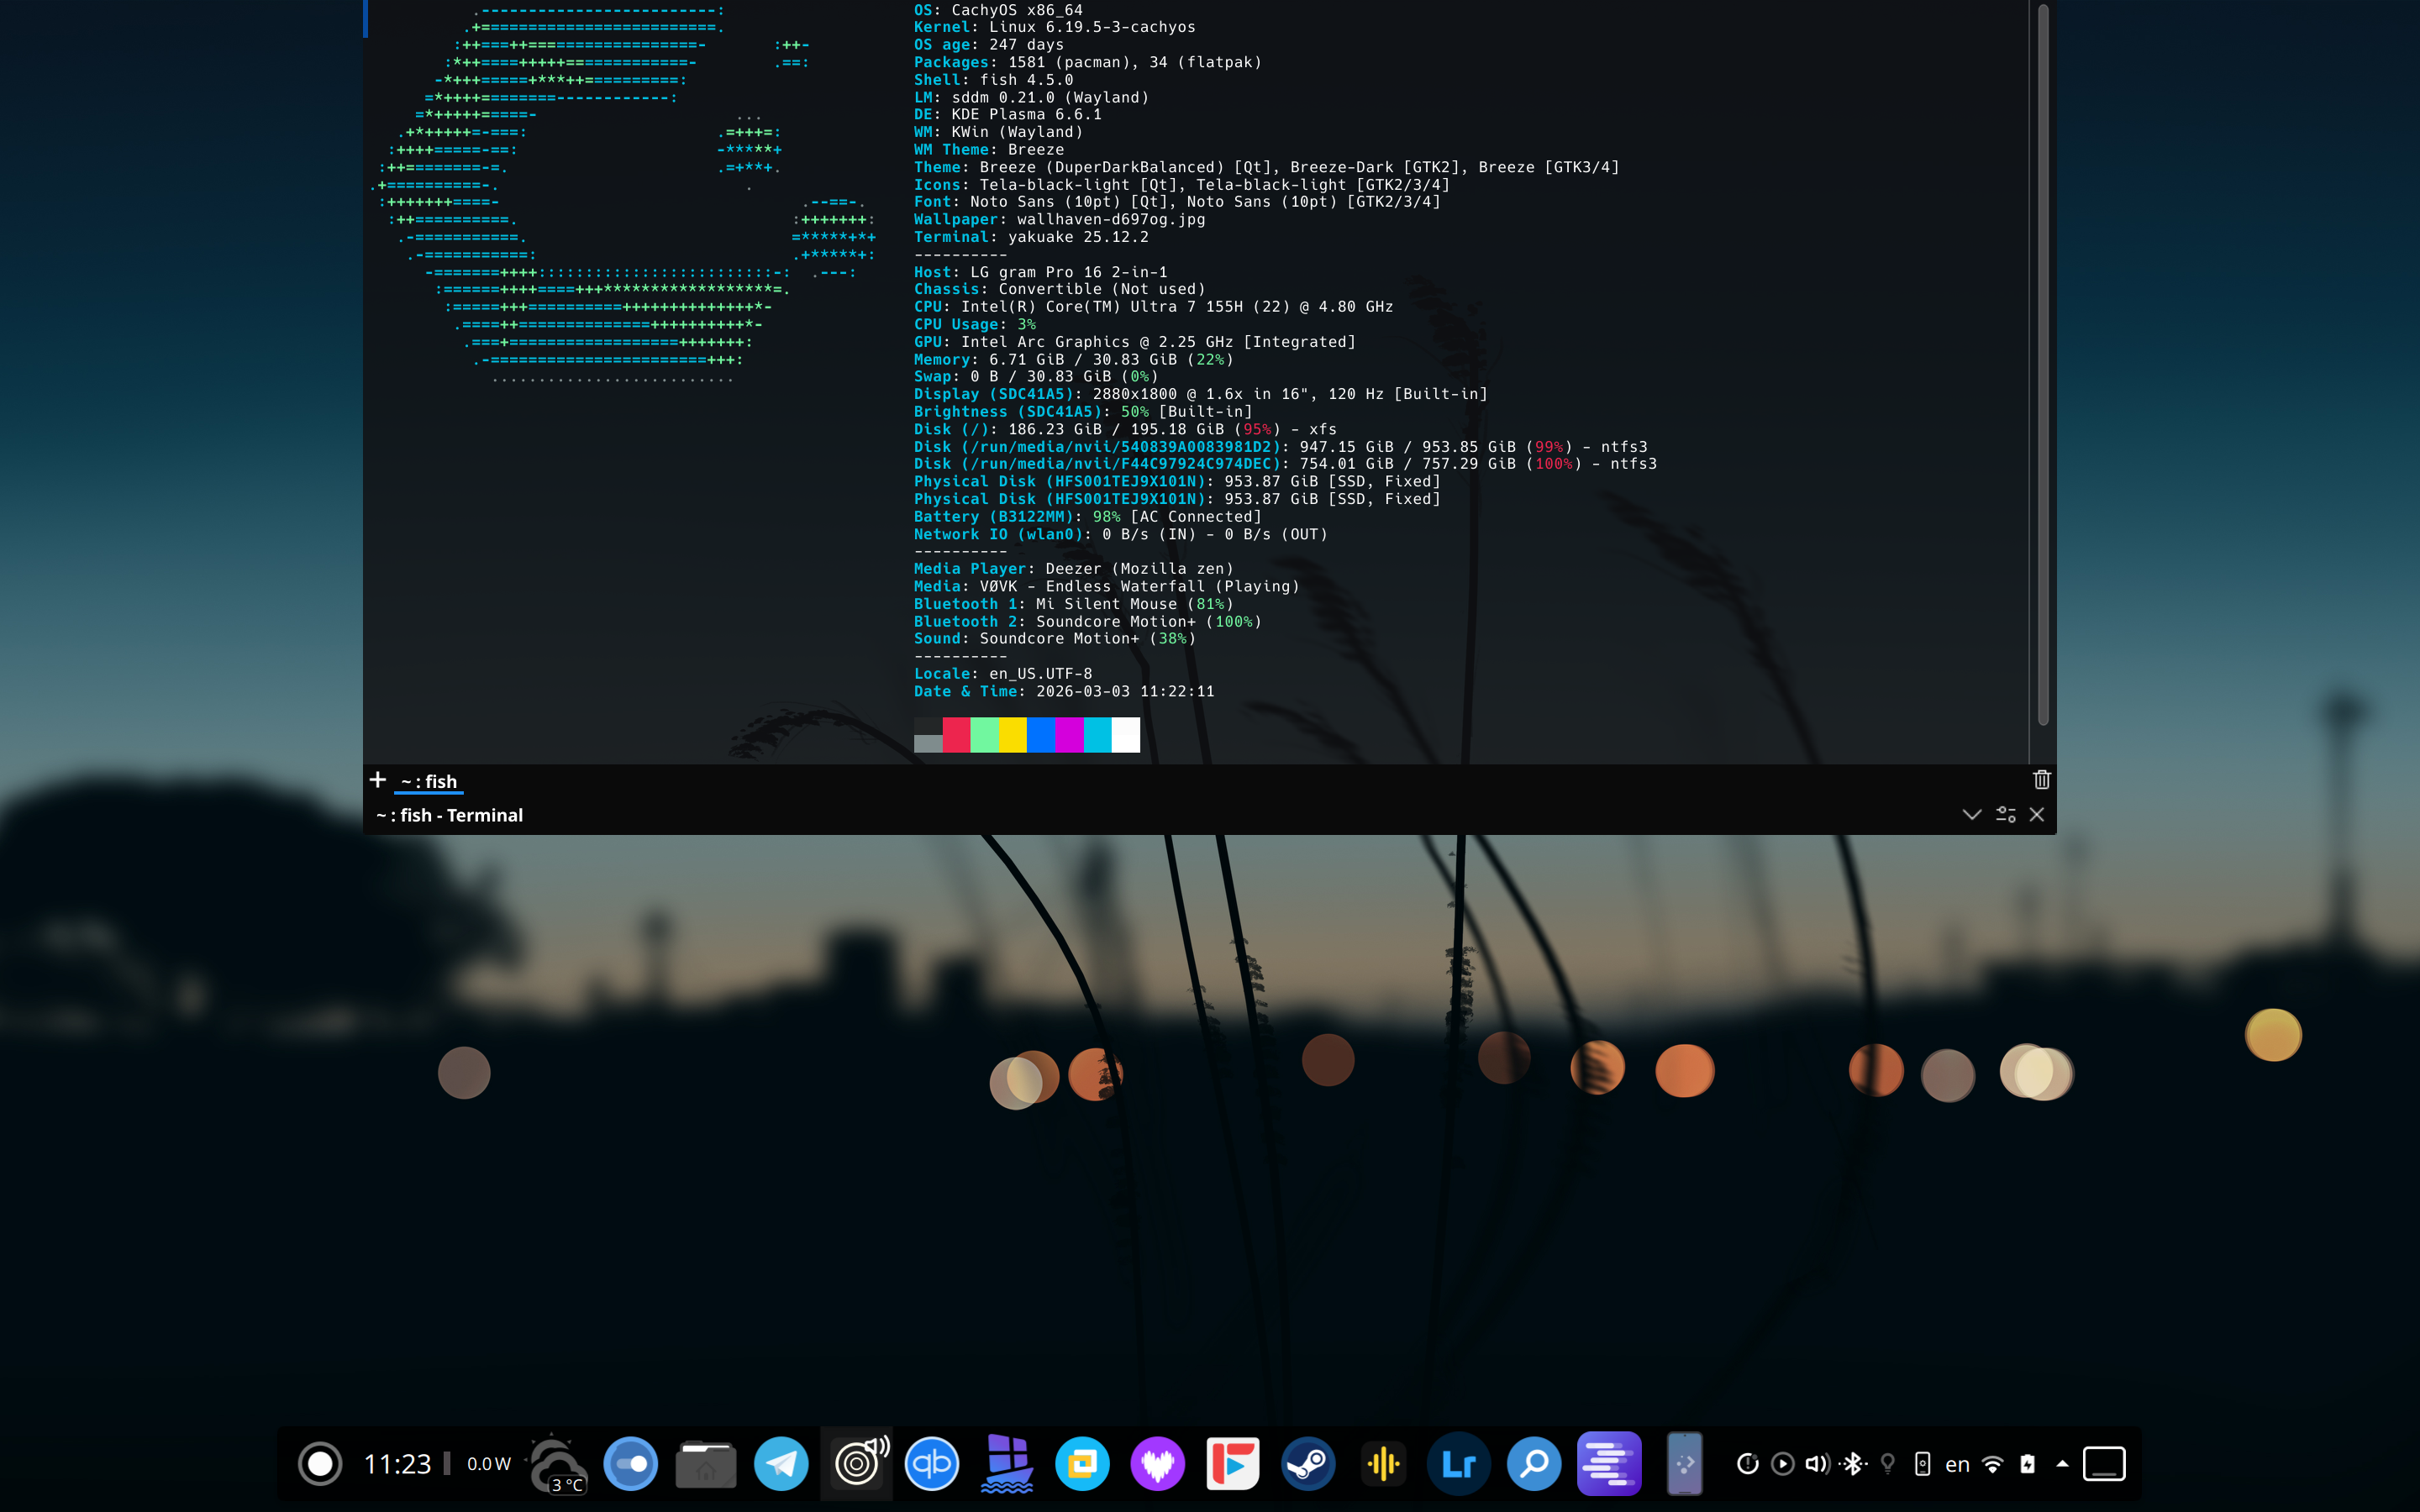Toggle Bluetooth from the system tray

(1853, 1464)
